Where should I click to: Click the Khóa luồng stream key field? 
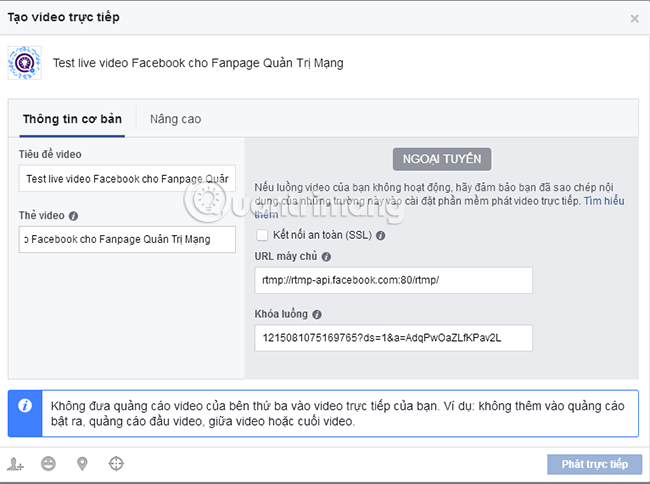[x=393, y=338]
